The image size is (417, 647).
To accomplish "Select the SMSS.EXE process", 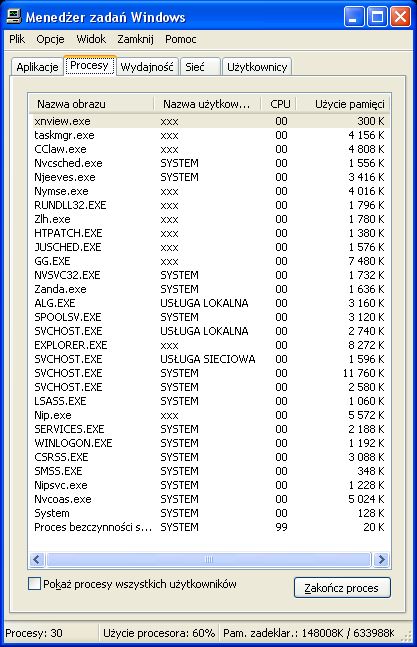I will pyautogui.click(x=209, y=472).
